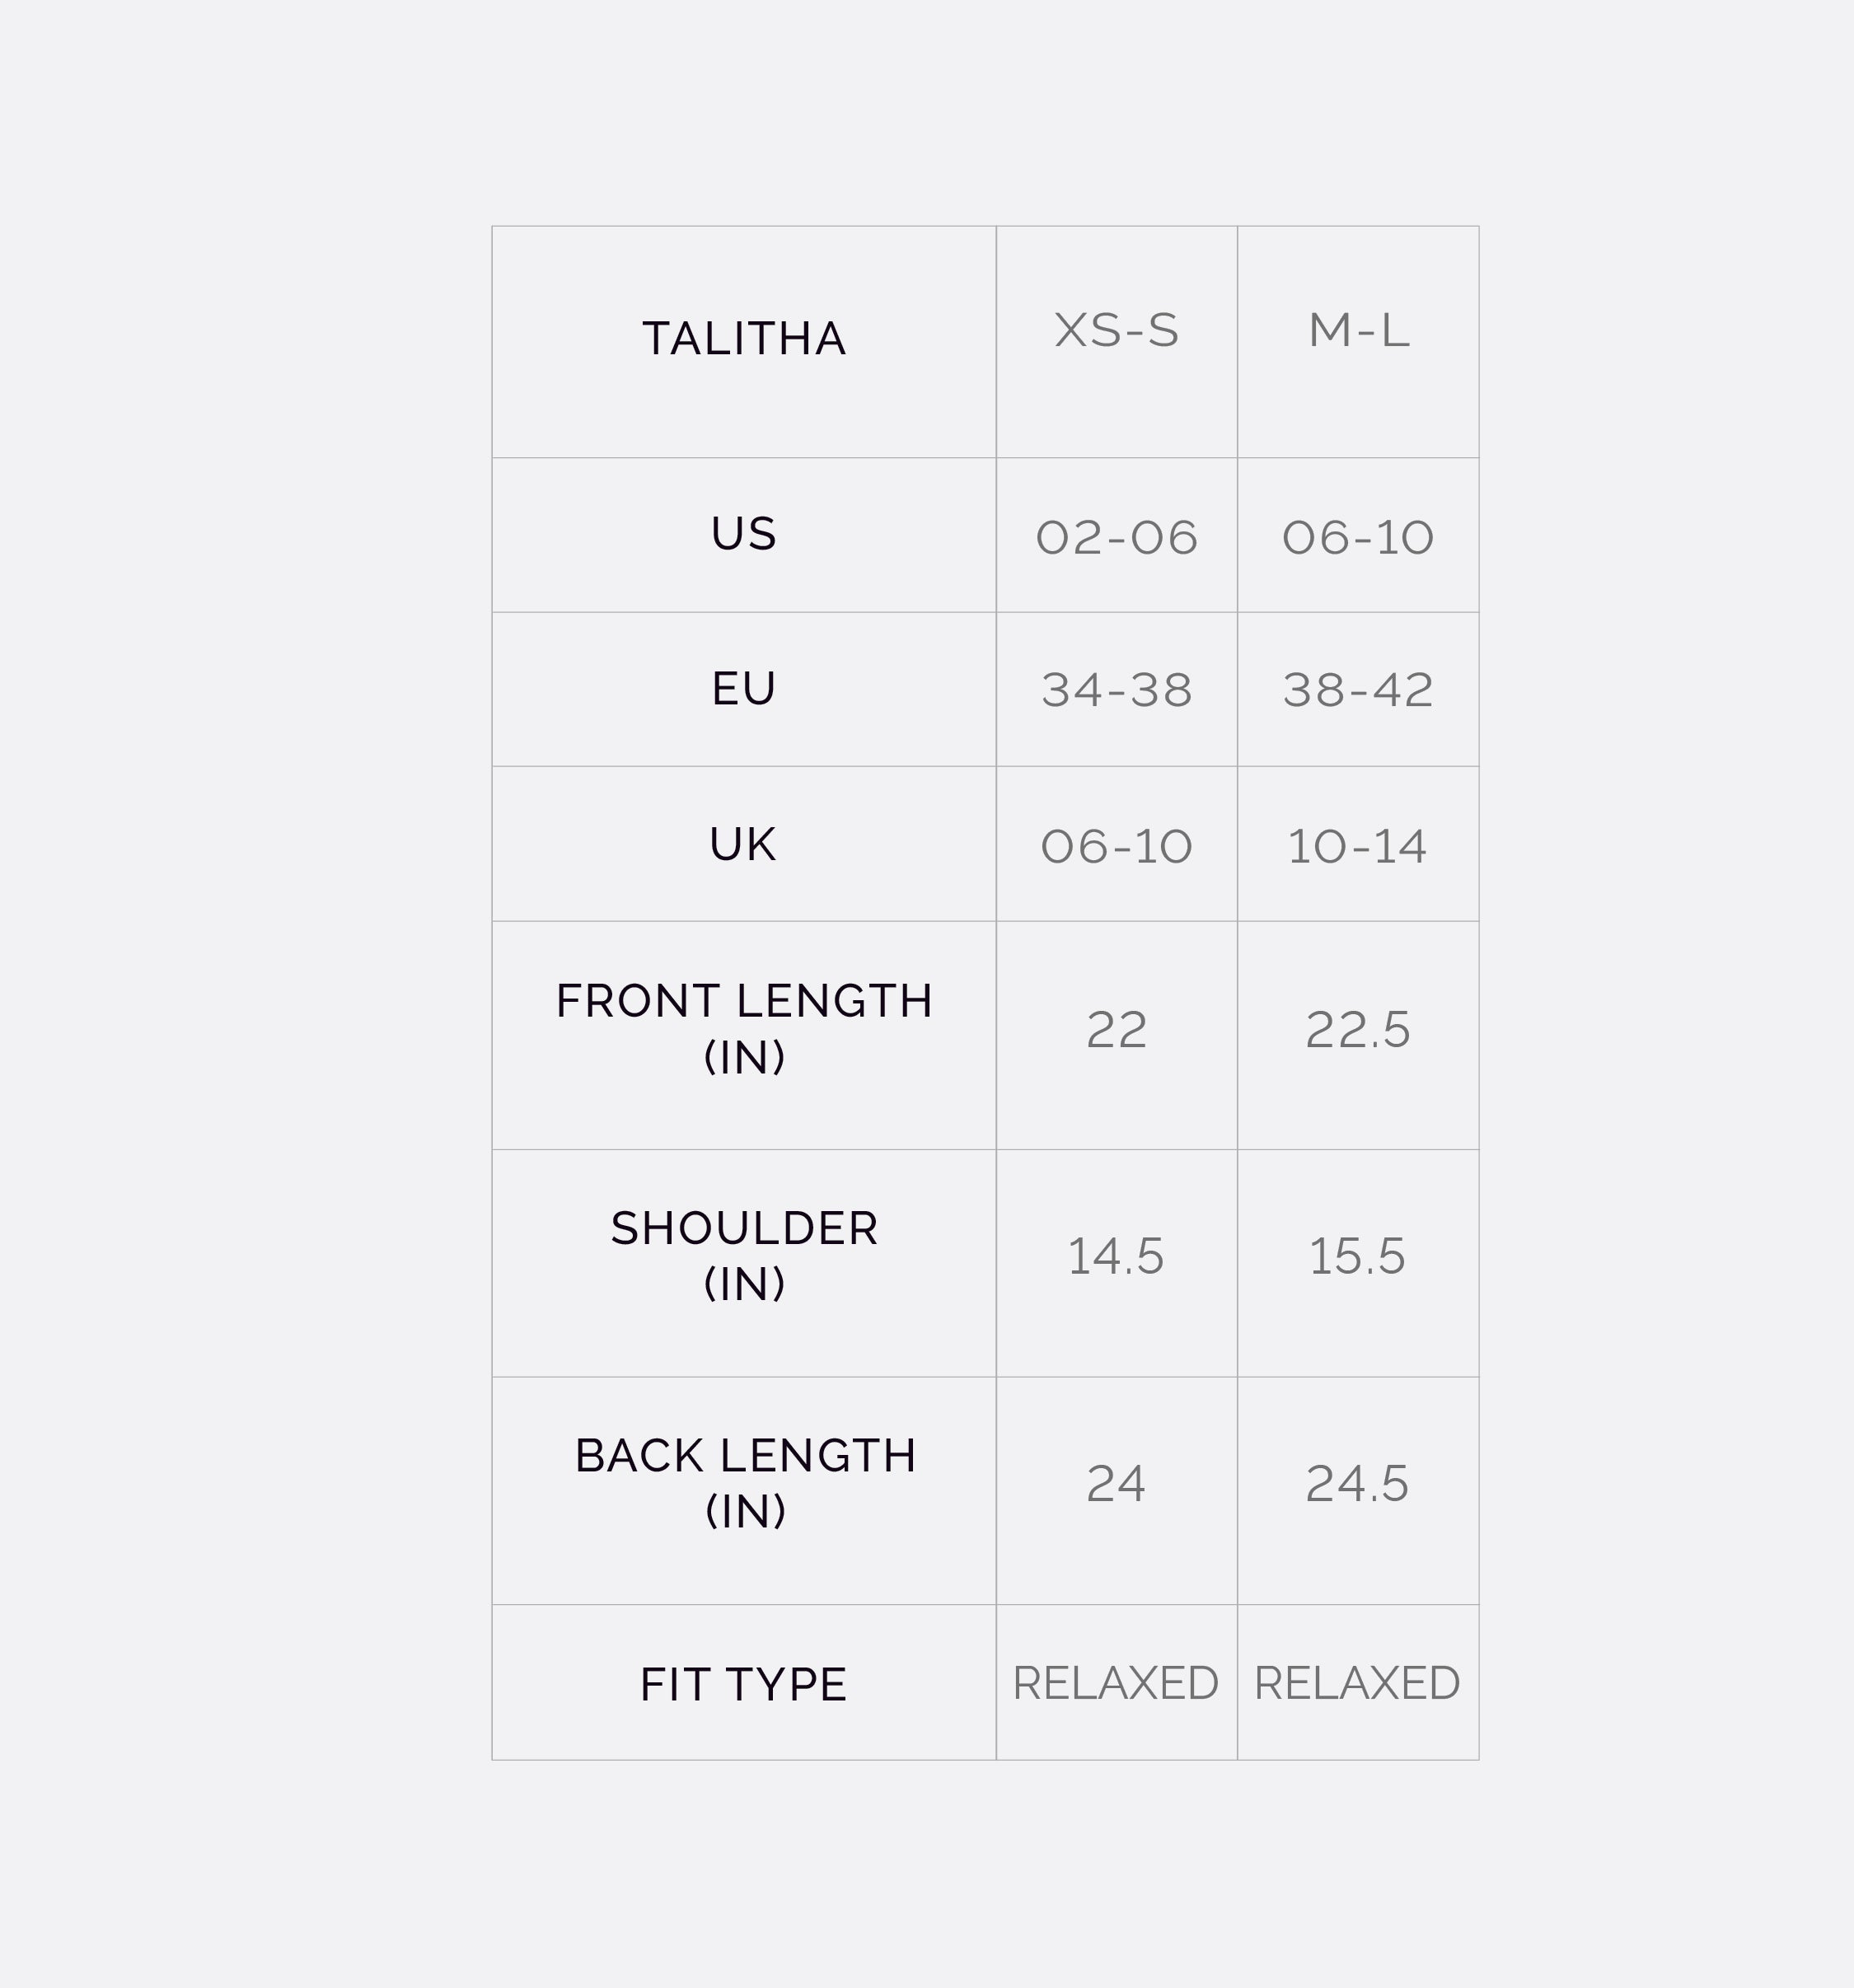Select the front length value 22

coord(1116,1030)
